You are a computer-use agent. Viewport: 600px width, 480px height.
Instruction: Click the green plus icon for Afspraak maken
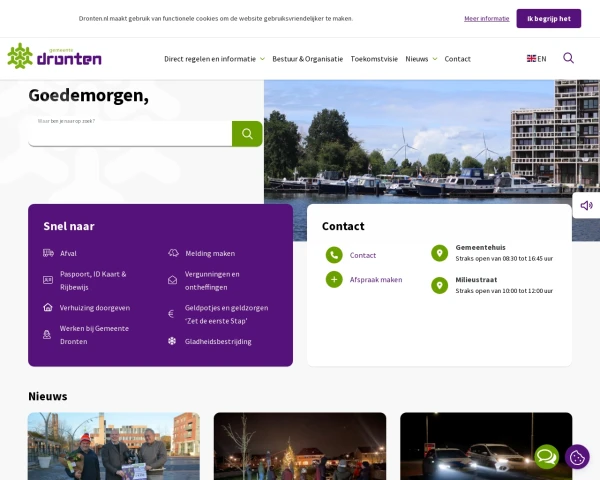tap(334, 279)
